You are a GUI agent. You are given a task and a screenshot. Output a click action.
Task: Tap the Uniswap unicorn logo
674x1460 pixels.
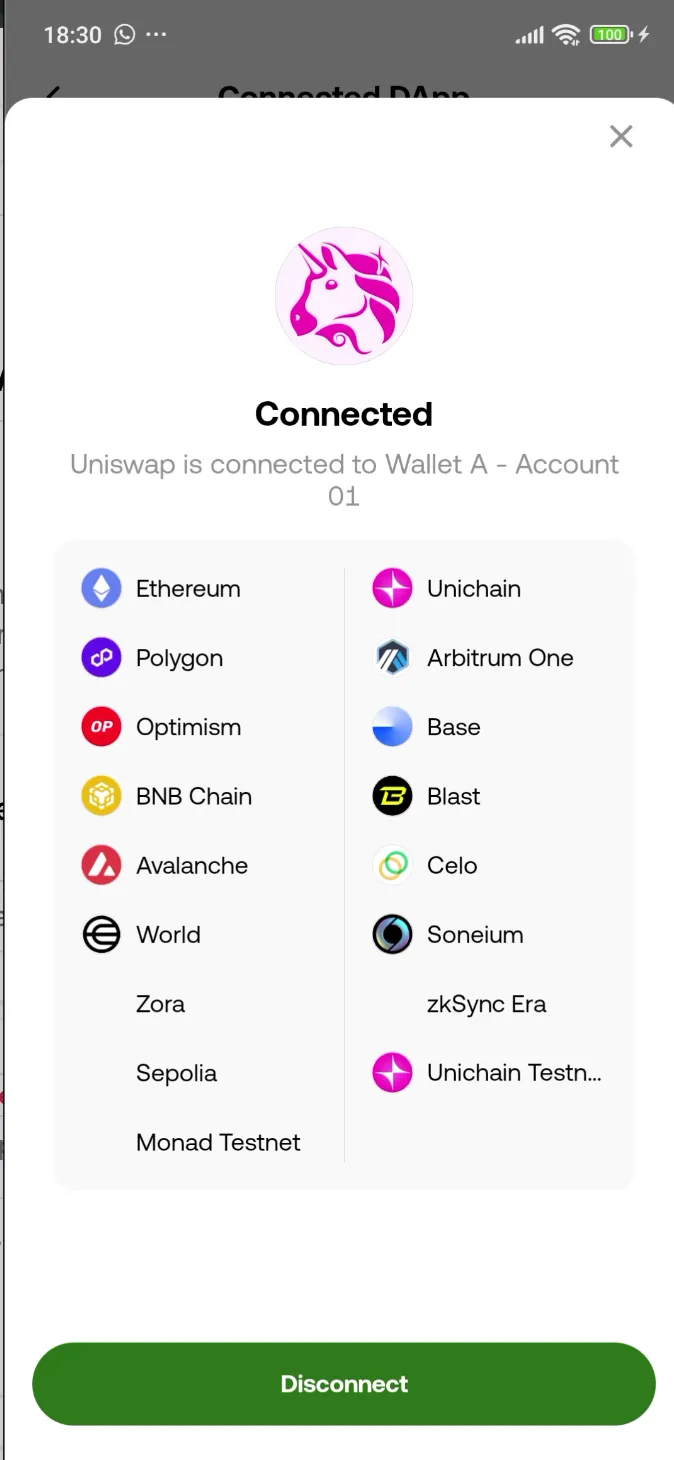(x=344, y=295)
